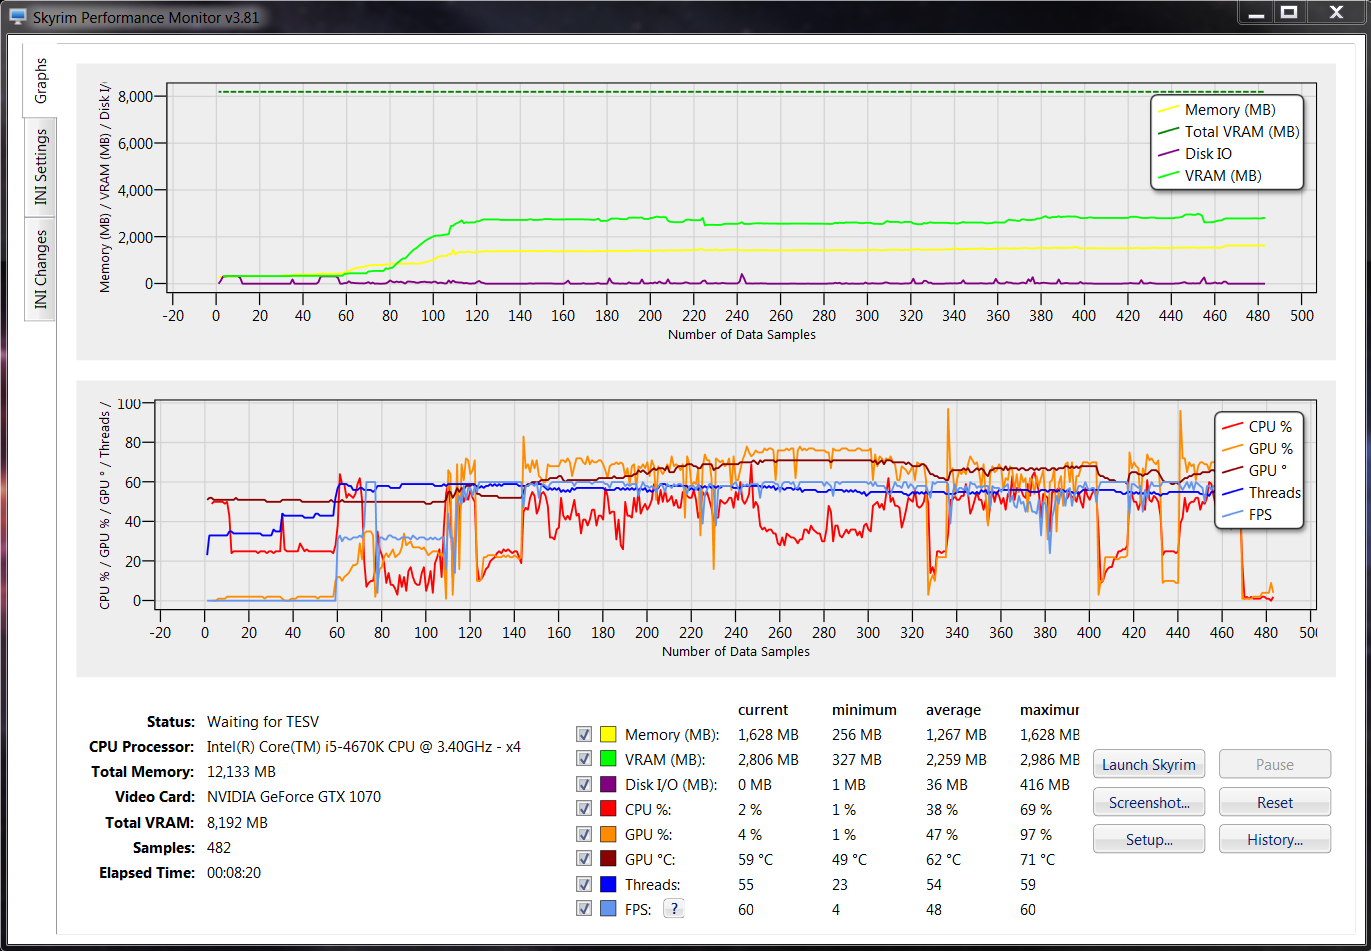1371x951 pixels.
Task: Select the Elapsed Time 00:08:20
Action: (x=236, y=873)
